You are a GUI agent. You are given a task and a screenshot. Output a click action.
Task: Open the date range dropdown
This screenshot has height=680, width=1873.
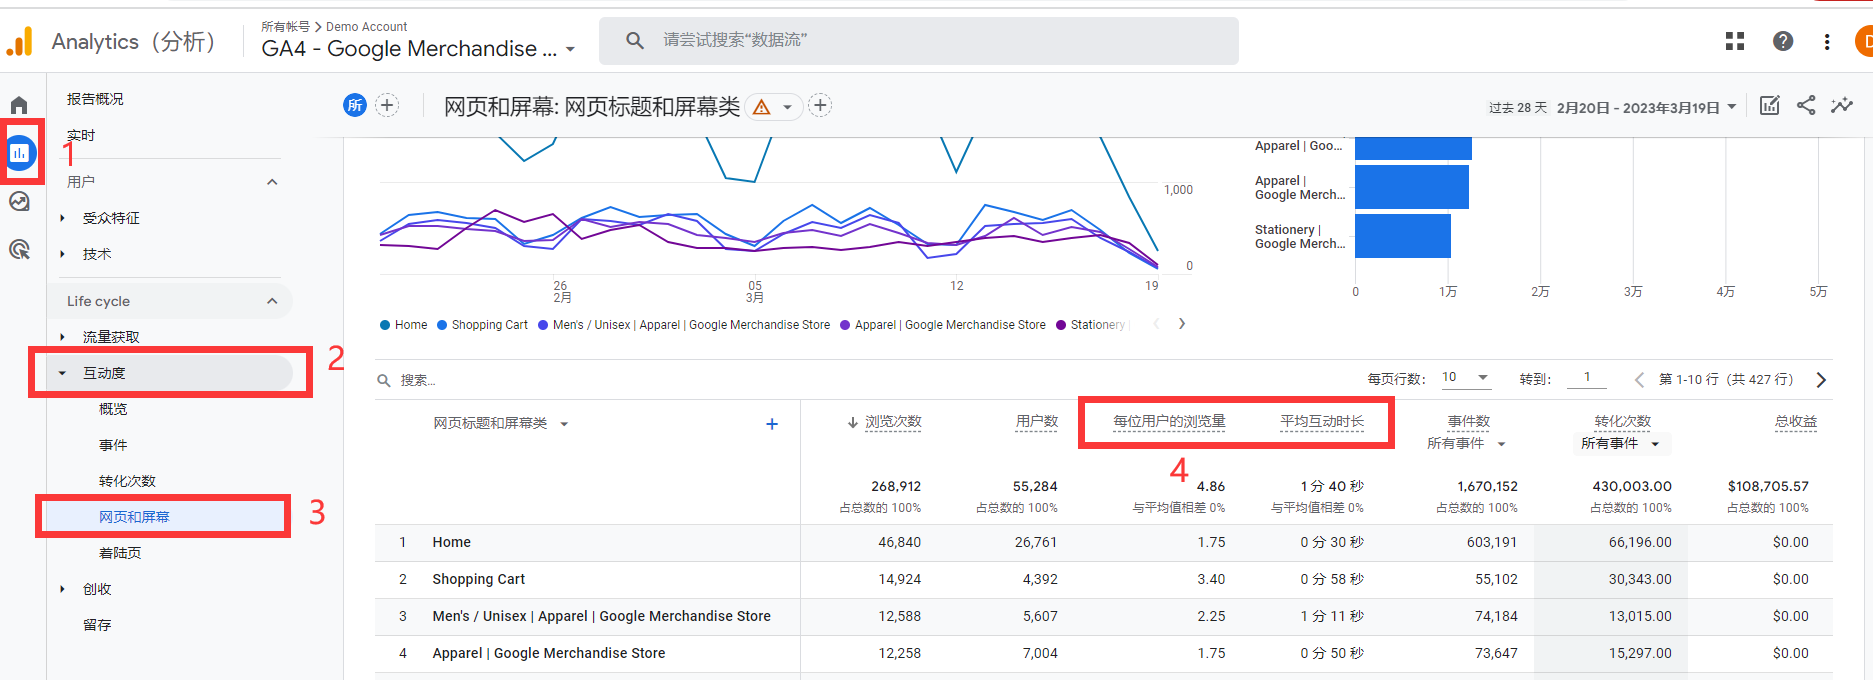pos(1646,107)
